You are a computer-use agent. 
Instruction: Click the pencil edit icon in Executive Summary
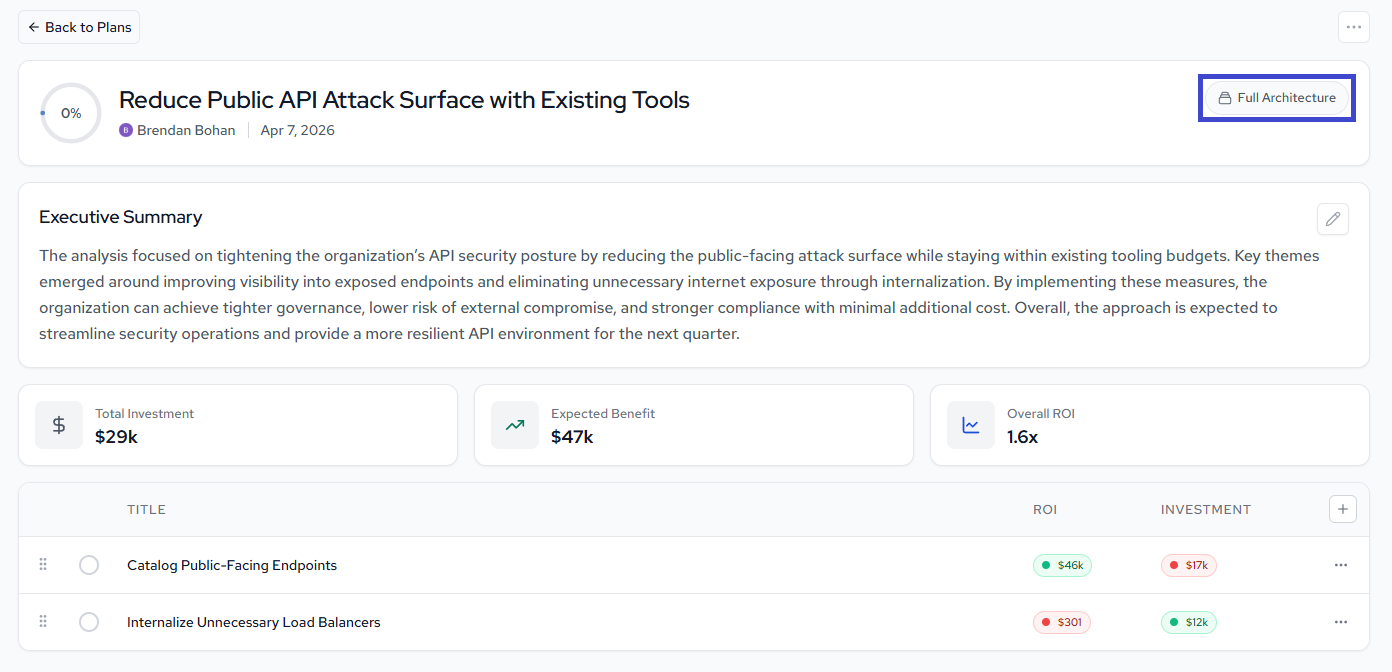[1332, 219]
